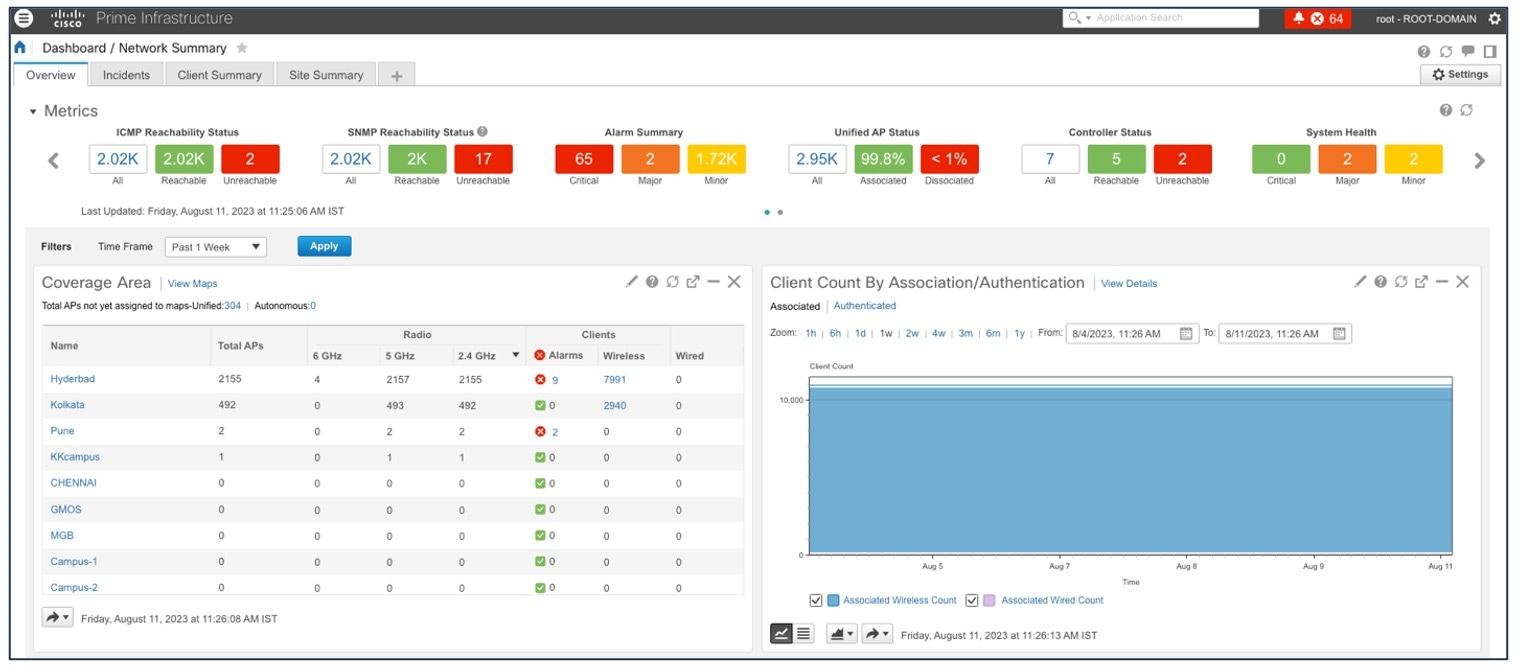Open the alarm bell notification badge
The height and width of the screenshot is (668, 1518).
1318,18
